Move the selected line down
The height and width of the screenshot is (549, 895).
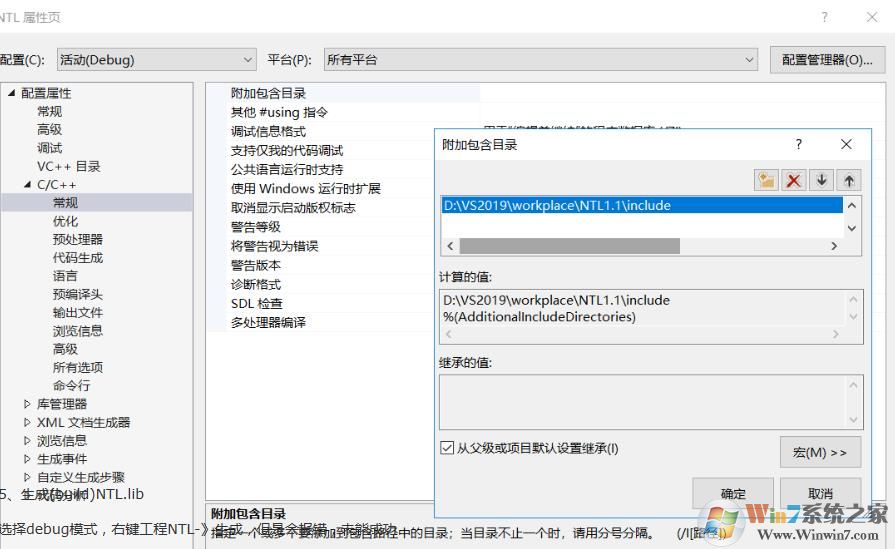(821, 180)
